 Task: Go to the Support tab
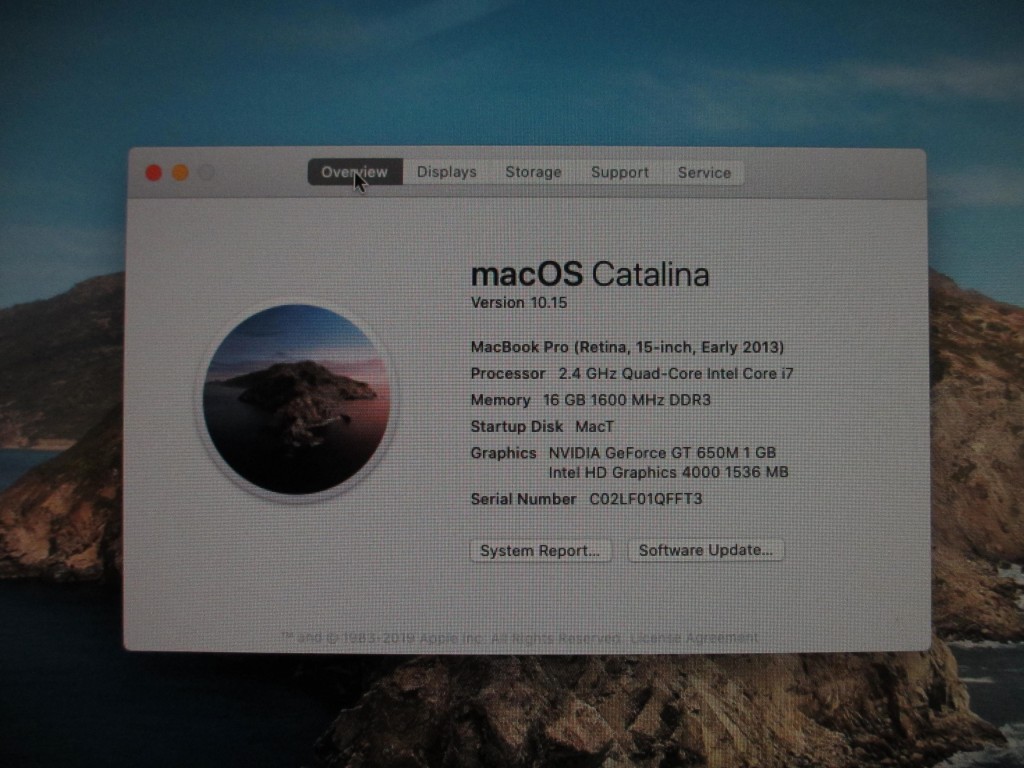click(620, 172)
